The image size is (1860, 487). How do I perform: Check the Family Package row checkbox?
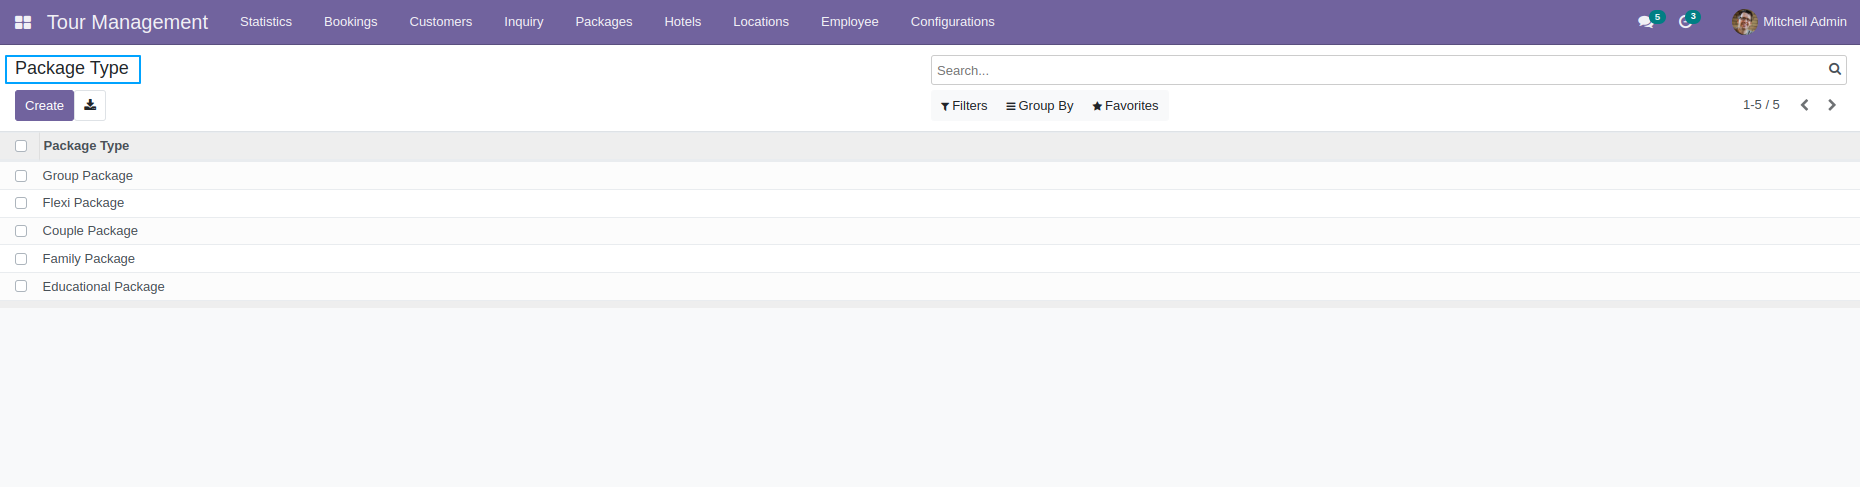point(21,259)
